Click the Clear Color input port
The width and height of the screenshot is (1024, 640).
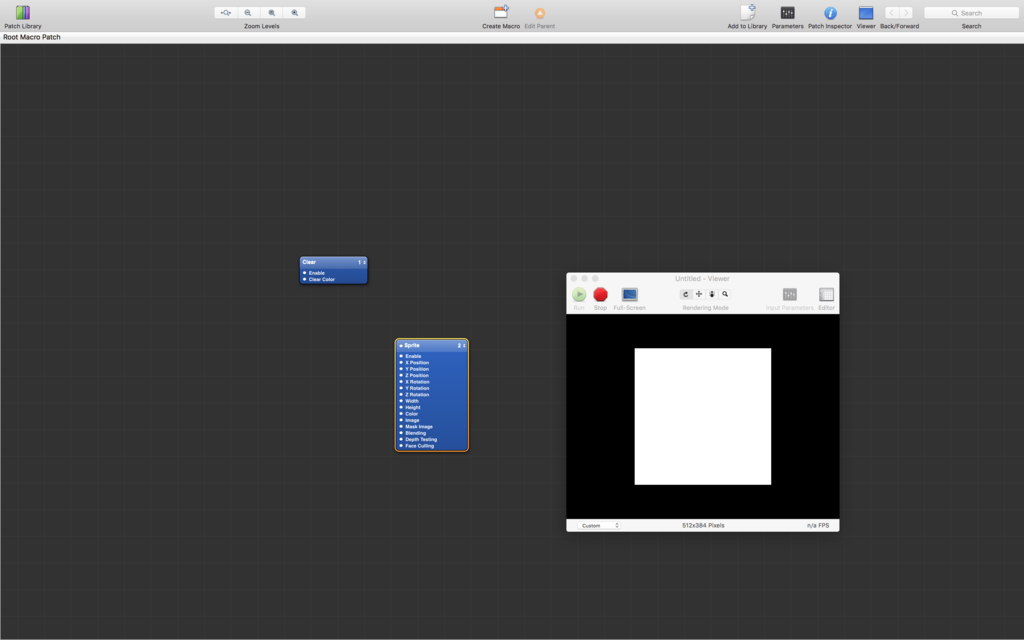coord(304,280)
